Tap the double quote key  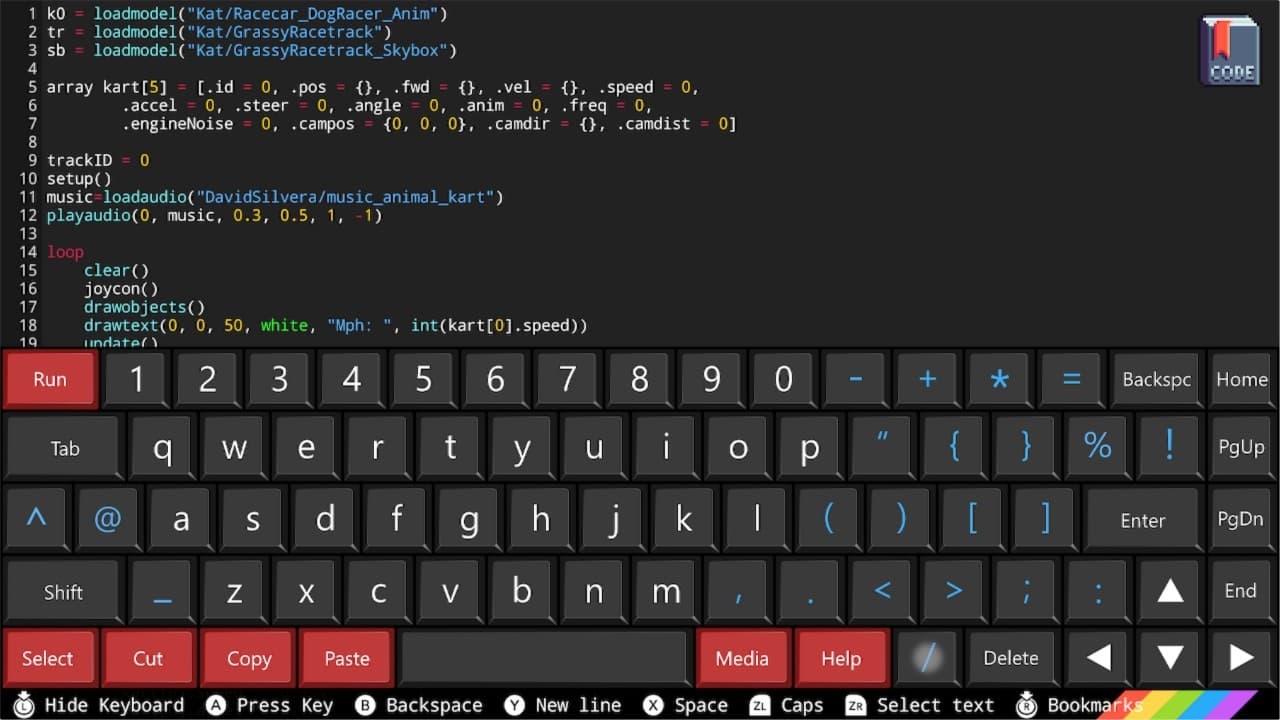pyautogui.click(x=882, y=447)
